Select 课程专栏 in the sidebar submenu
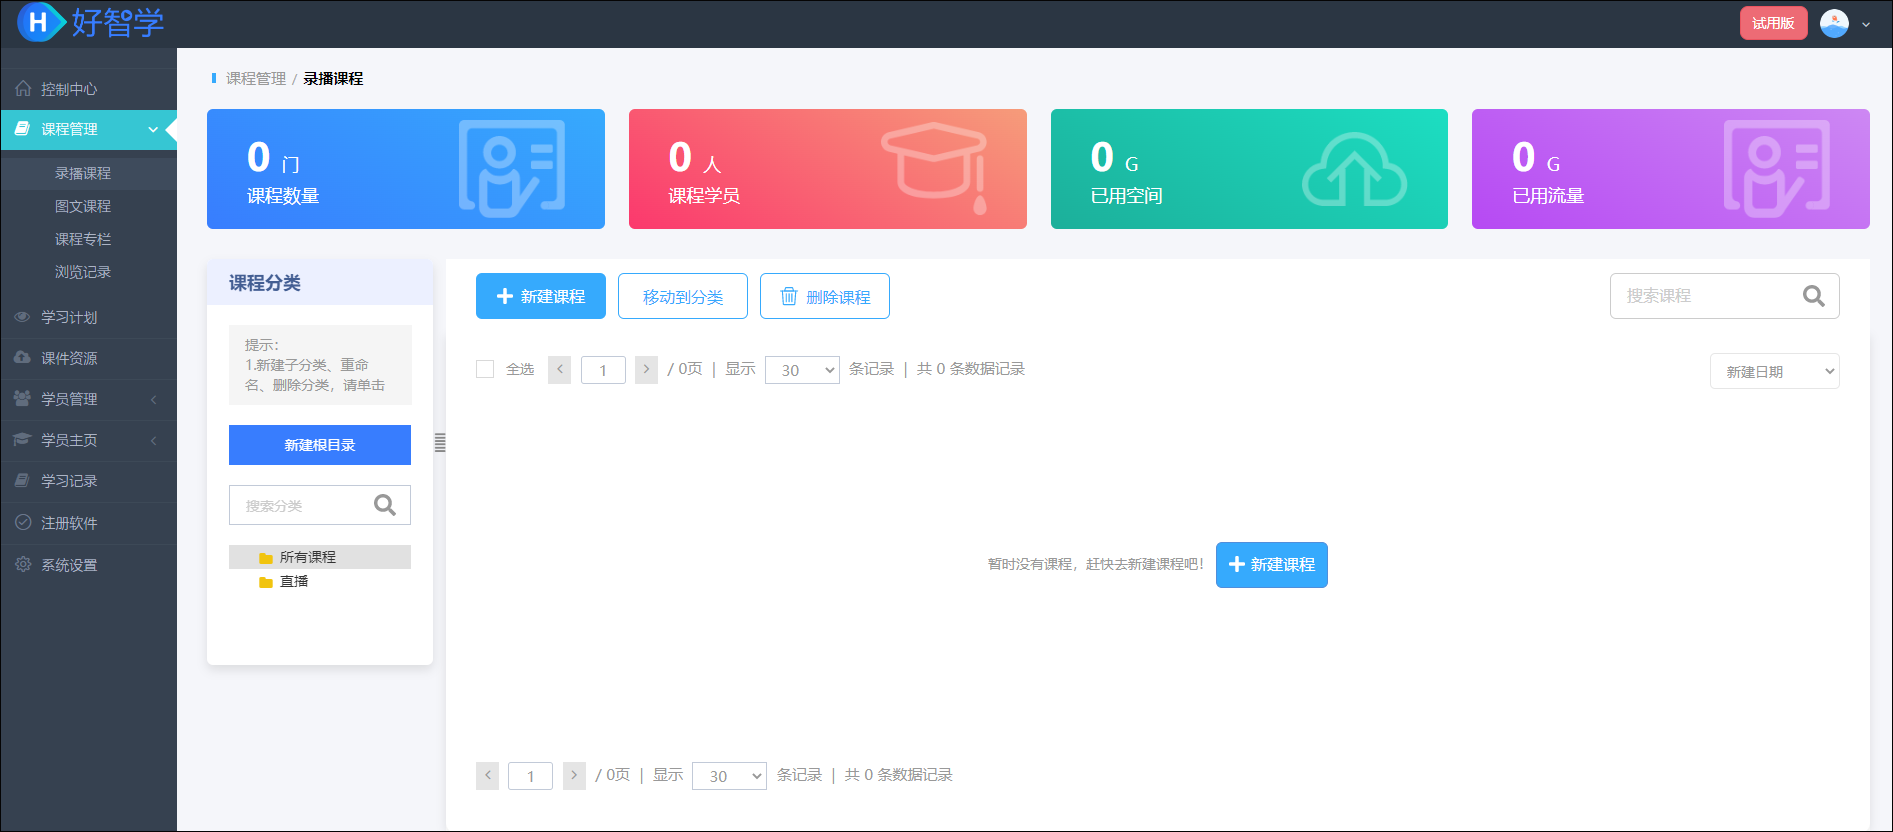The image size is (1893, 832). pos(83,239)
